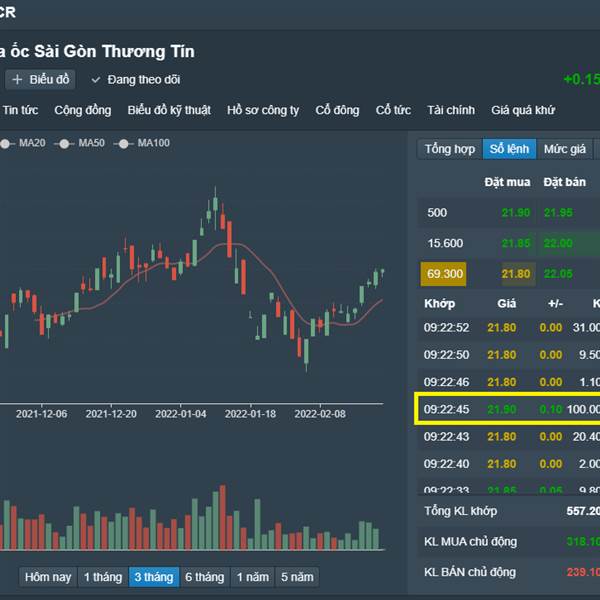The width and height of the screenshot is (600, 600).
Task: Open the Cộng đồng tab
Action: pos(83,110)
